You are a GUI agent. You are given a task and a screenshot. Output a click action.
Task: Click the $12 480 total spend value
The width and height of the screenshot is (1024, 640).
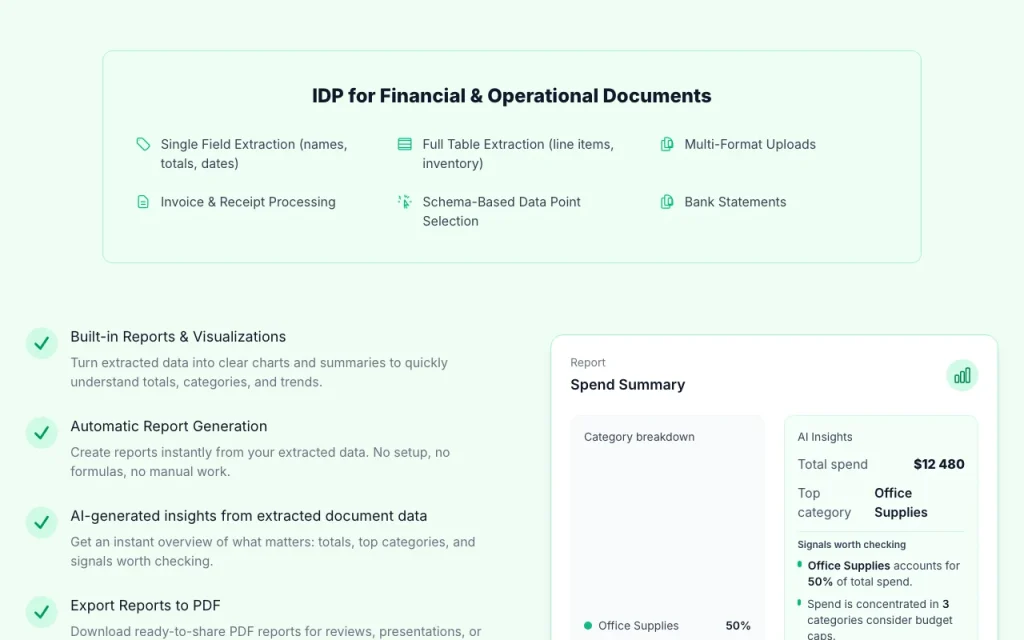point(939,464)
